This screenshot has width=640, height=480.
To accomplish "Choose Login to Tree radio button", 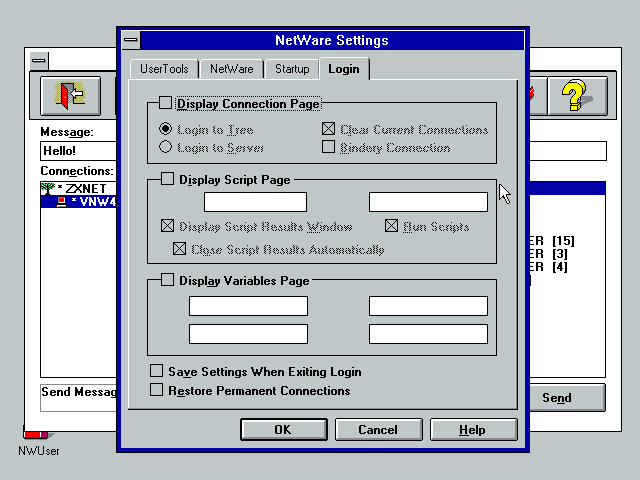I will pyautogui.click(x=165, y=129).
